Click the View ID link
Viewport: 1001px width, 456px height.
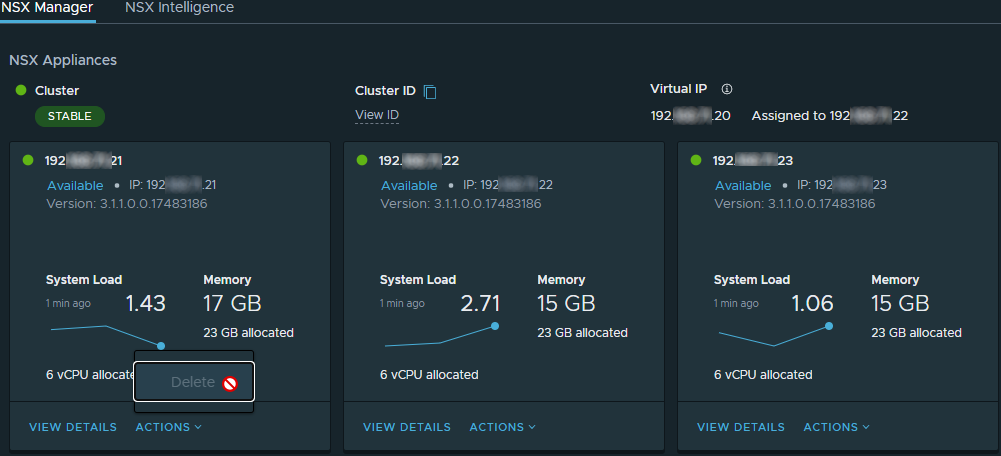click(x=377, y=115)
